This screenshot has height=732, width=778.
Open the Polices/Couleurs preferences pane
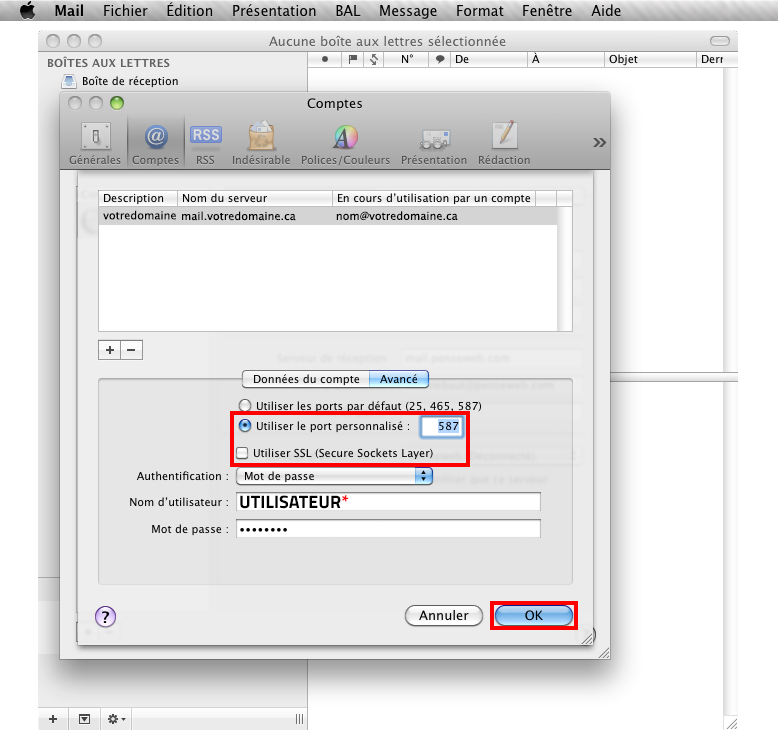[x=345, y=143]
